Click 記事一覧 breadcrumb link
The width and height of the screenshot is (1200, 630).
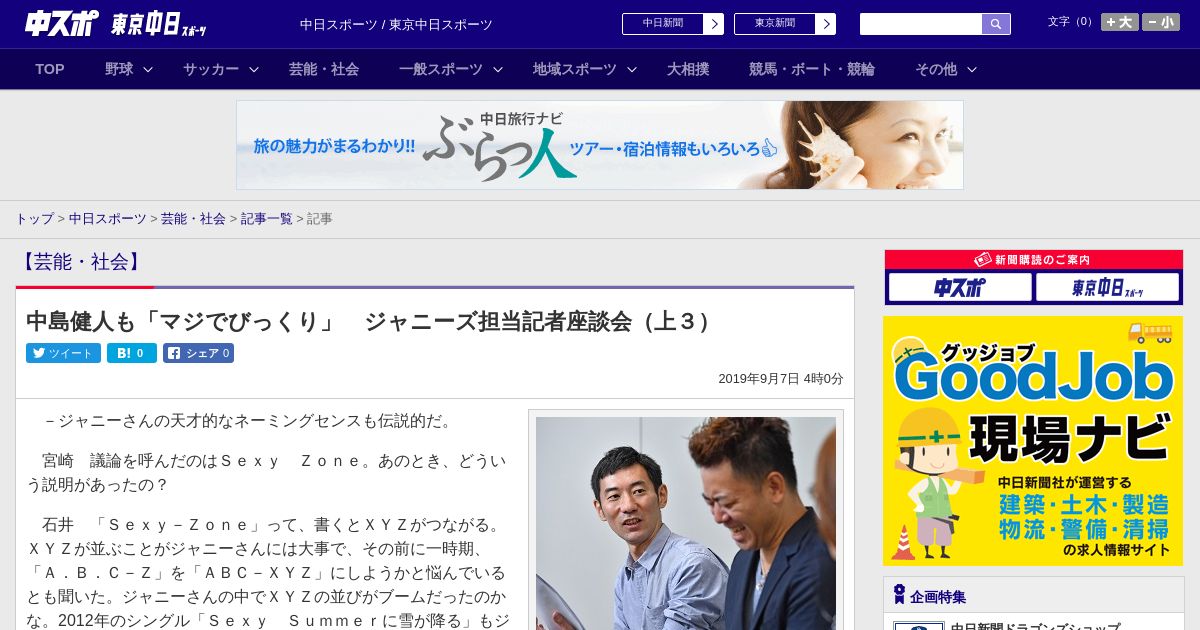coord(267,218)
